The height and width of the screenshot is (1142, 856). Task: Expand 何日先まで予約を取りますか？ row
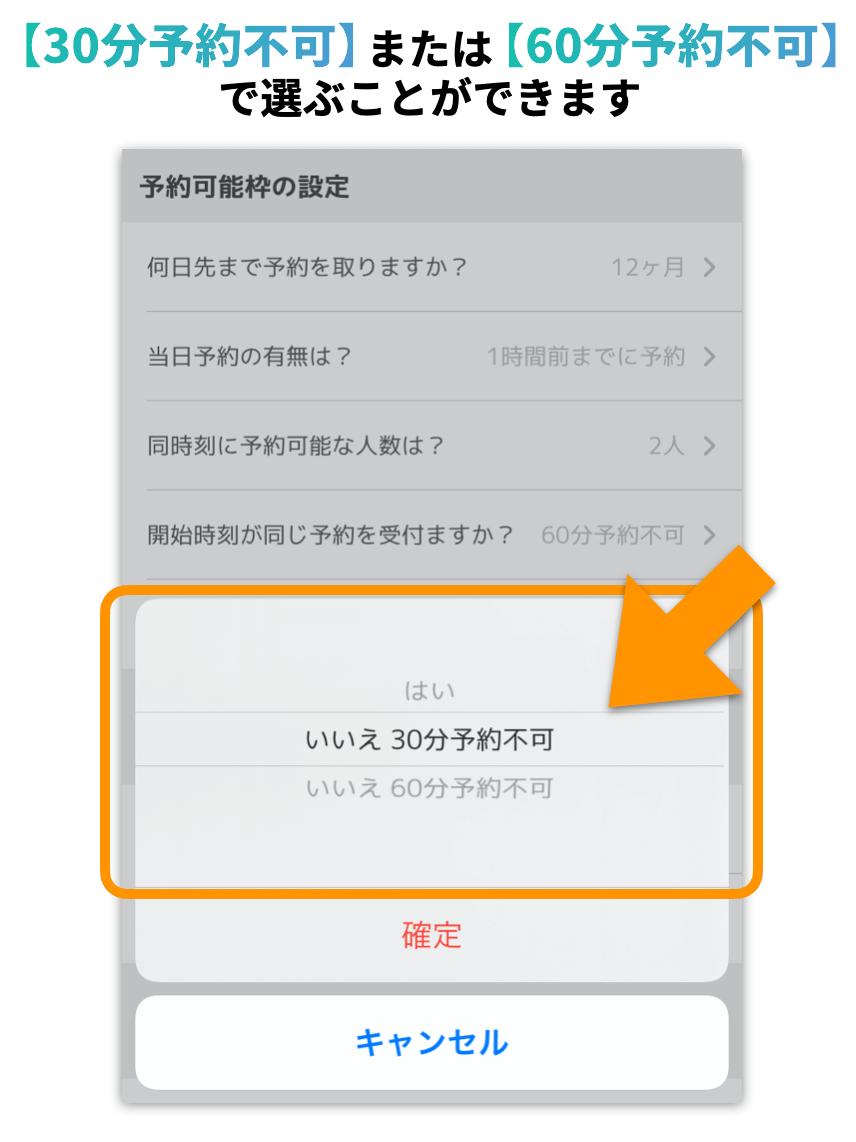[x=432, y=267]
